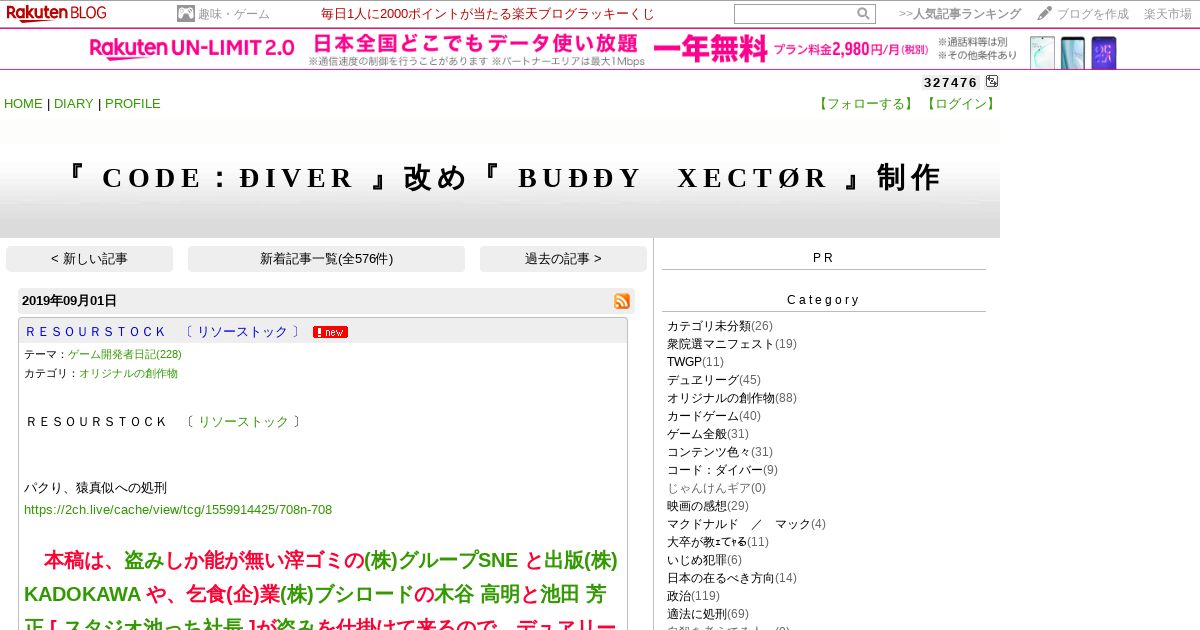Image resolution: width=1200 pixels, height=630 pixels.
Task: Go to 新しい記事 button
Action: [89, 259]
